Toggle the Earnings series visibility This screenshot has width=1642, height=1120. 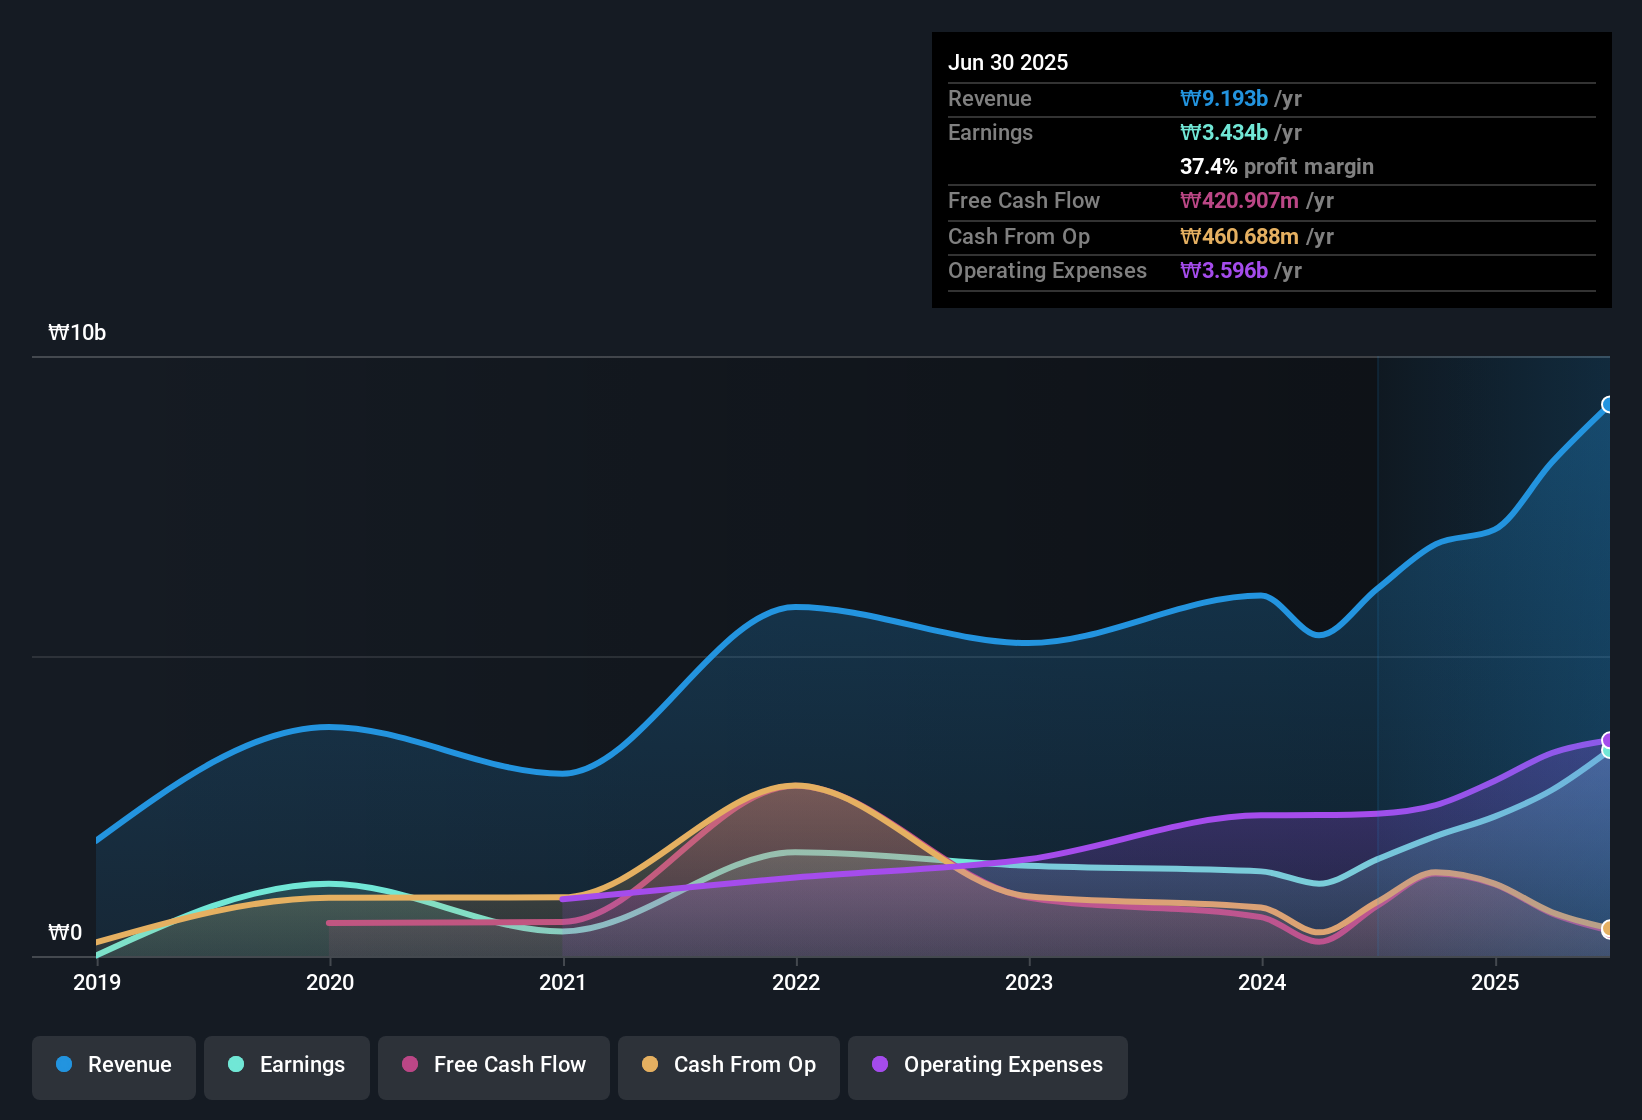tap(286, 1066)
